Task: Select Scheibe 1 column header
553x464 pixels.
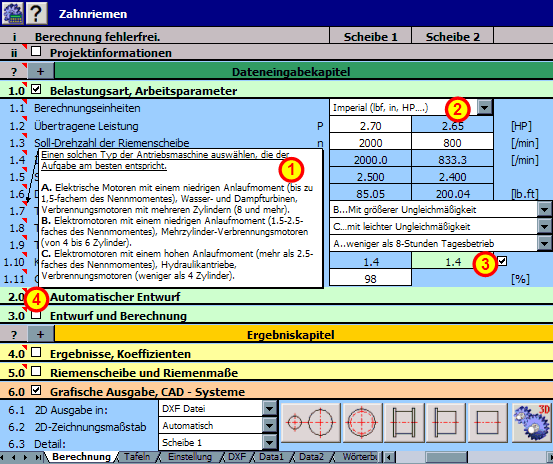Action: tap(370, 36)
